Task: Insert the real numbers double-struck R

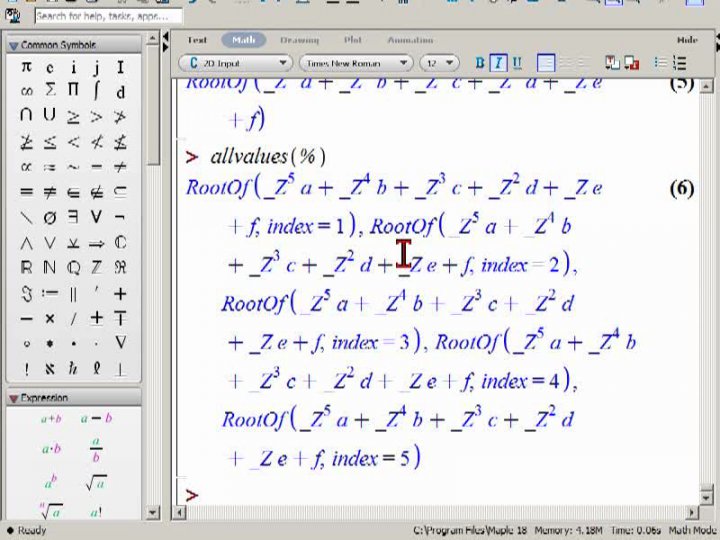Action: pos(26,267)
